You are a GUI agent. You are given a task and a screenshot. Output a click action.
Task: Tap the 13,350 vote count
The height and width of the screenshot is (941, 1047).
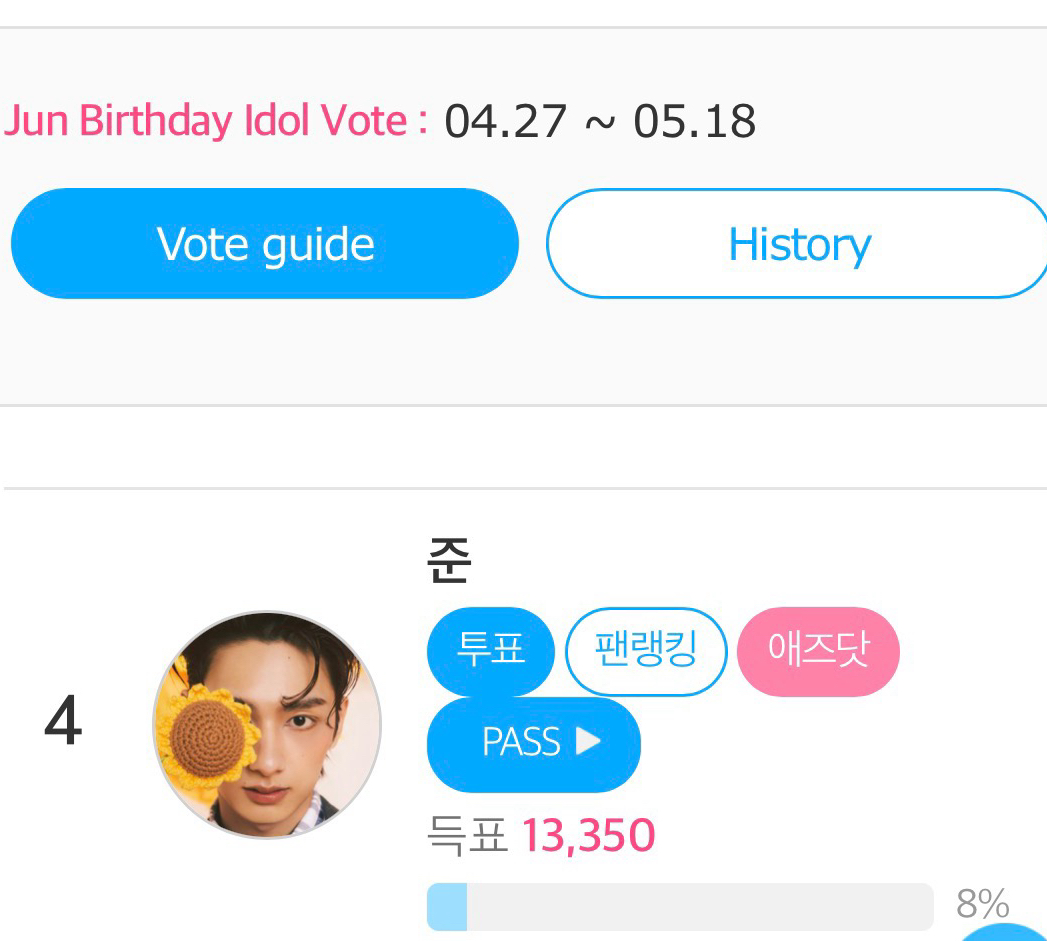tap(588, 836)
